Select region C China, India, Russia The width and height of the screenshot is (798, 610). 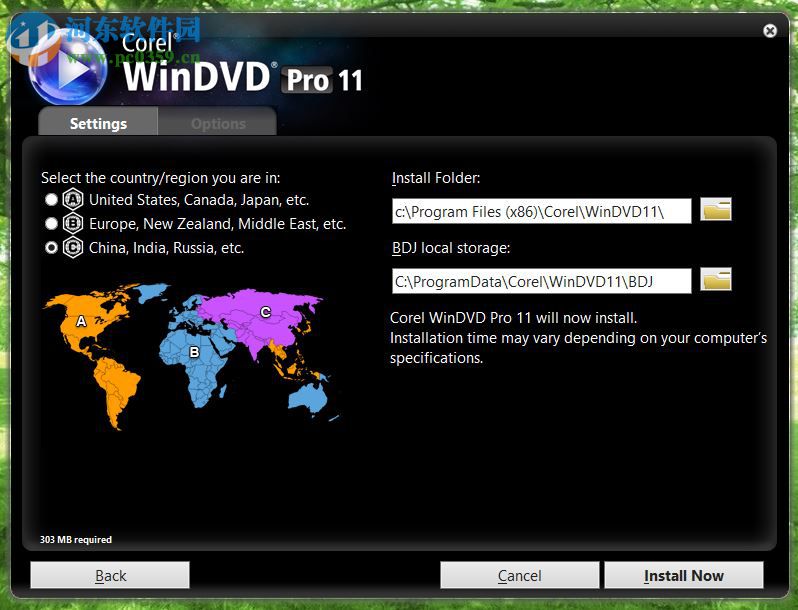[51, 247]
